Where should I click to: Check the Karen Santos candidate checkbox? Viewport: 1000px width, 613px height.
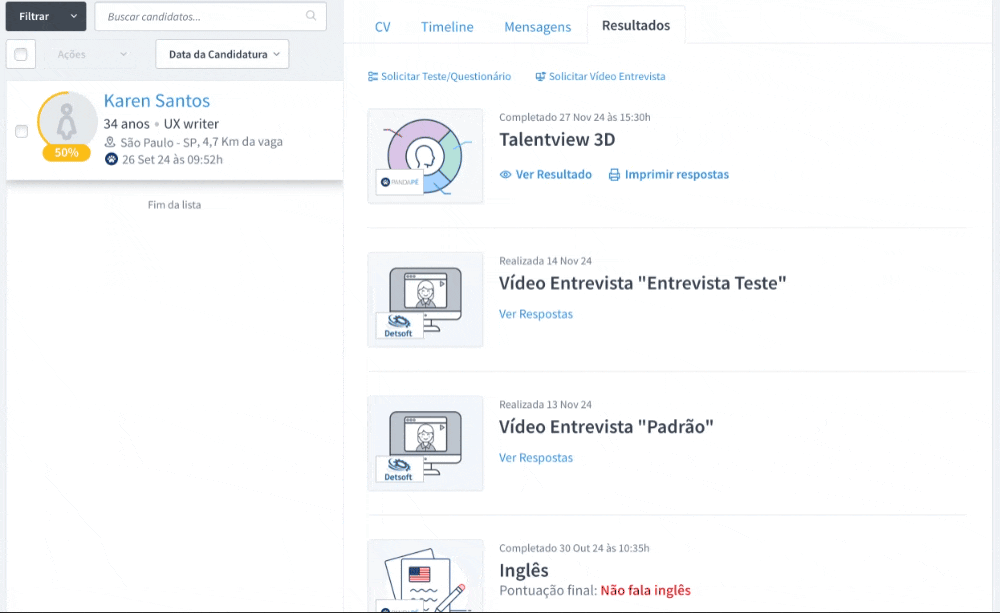(22, 132)
